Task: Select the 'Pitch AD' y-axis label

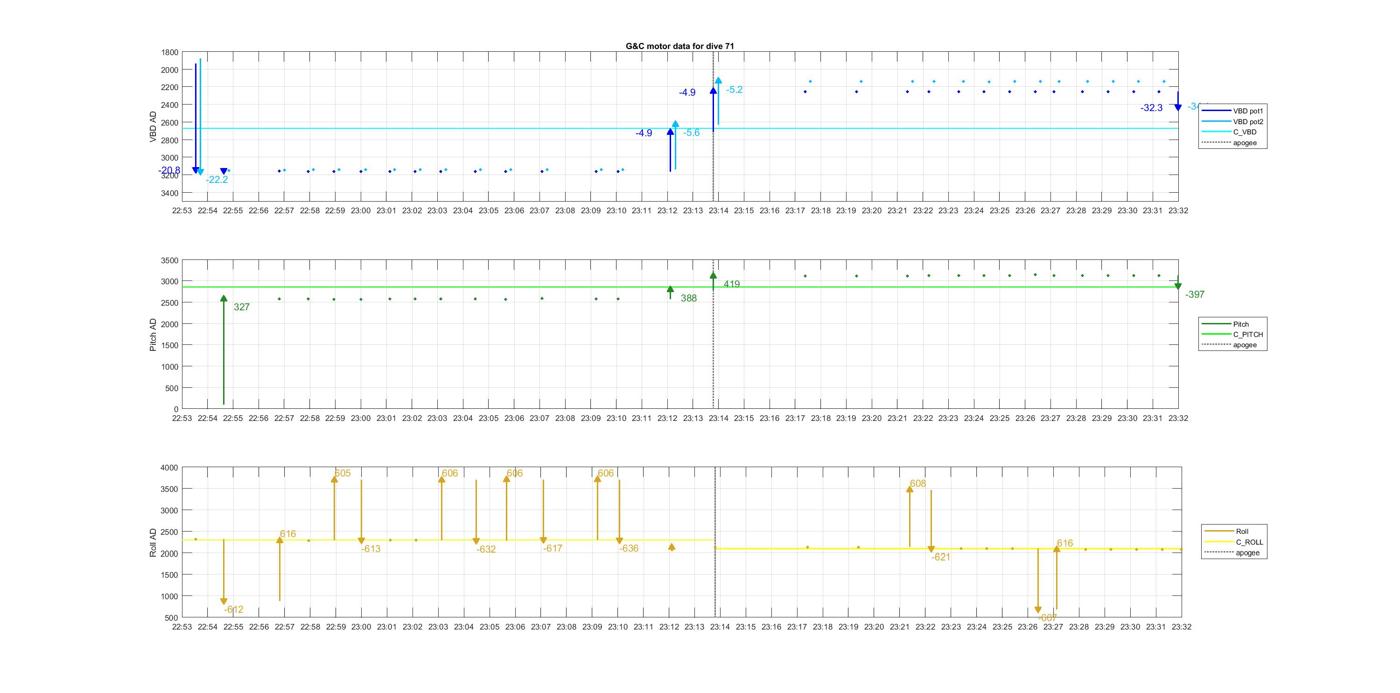Action: coord(154,334)
